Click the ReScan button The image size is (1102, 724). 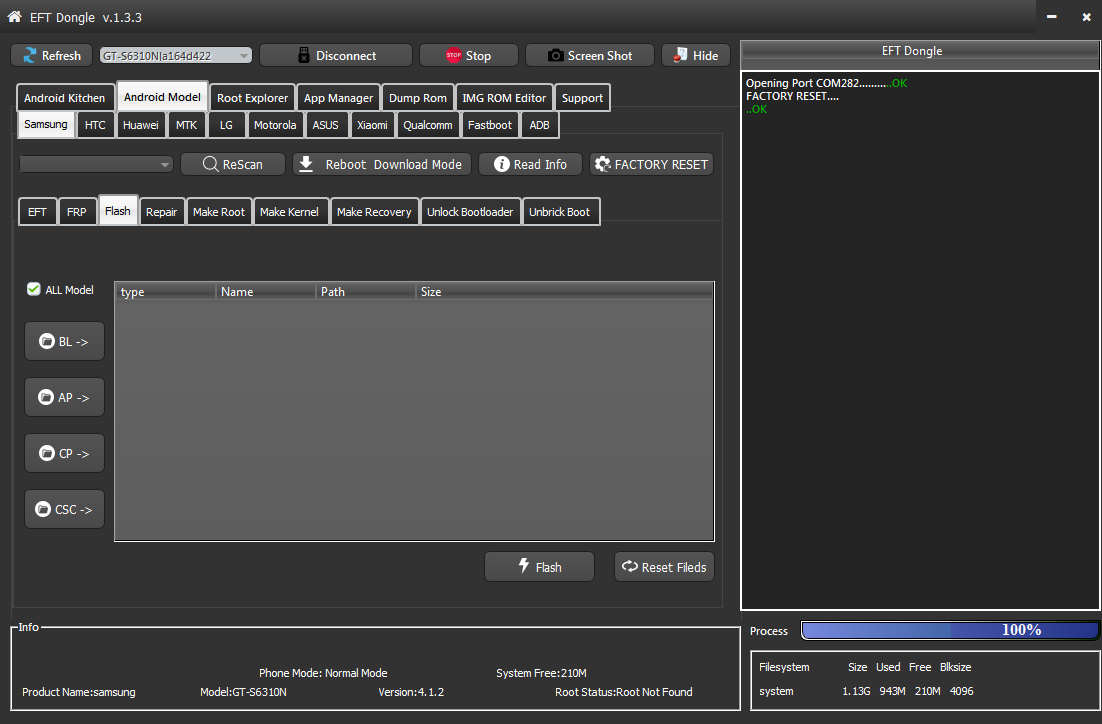[233, 164]
